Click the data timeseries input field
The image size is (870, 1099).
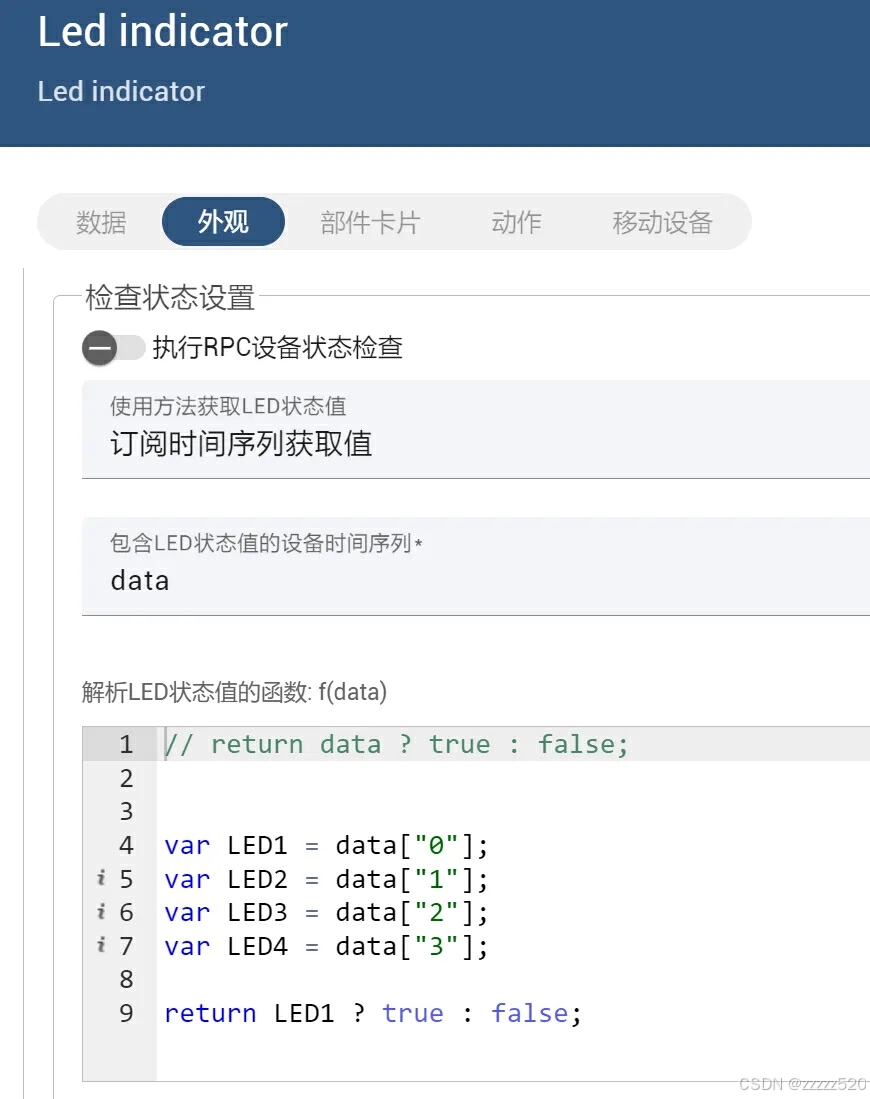[x=400, y=580]
